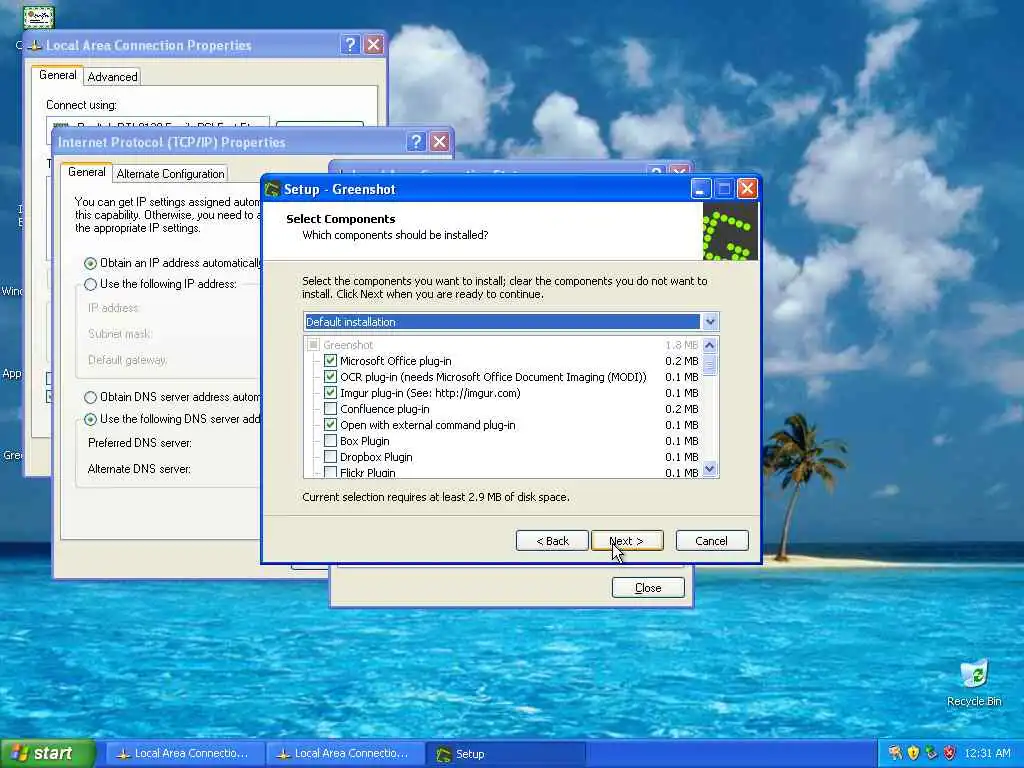
Task: Uncheck Microsoft Office plug-in
Action: coord(330,360)
